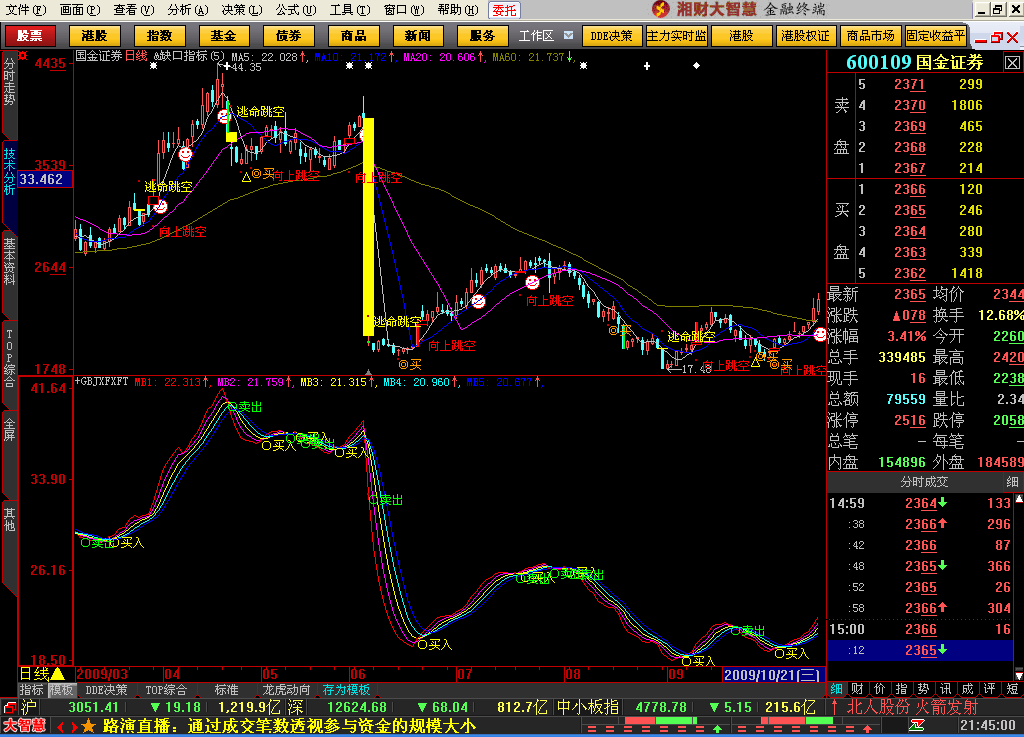Open the 日线 period selector
The width and height of the screenshot is (1024, 737).
coord(42,674)
